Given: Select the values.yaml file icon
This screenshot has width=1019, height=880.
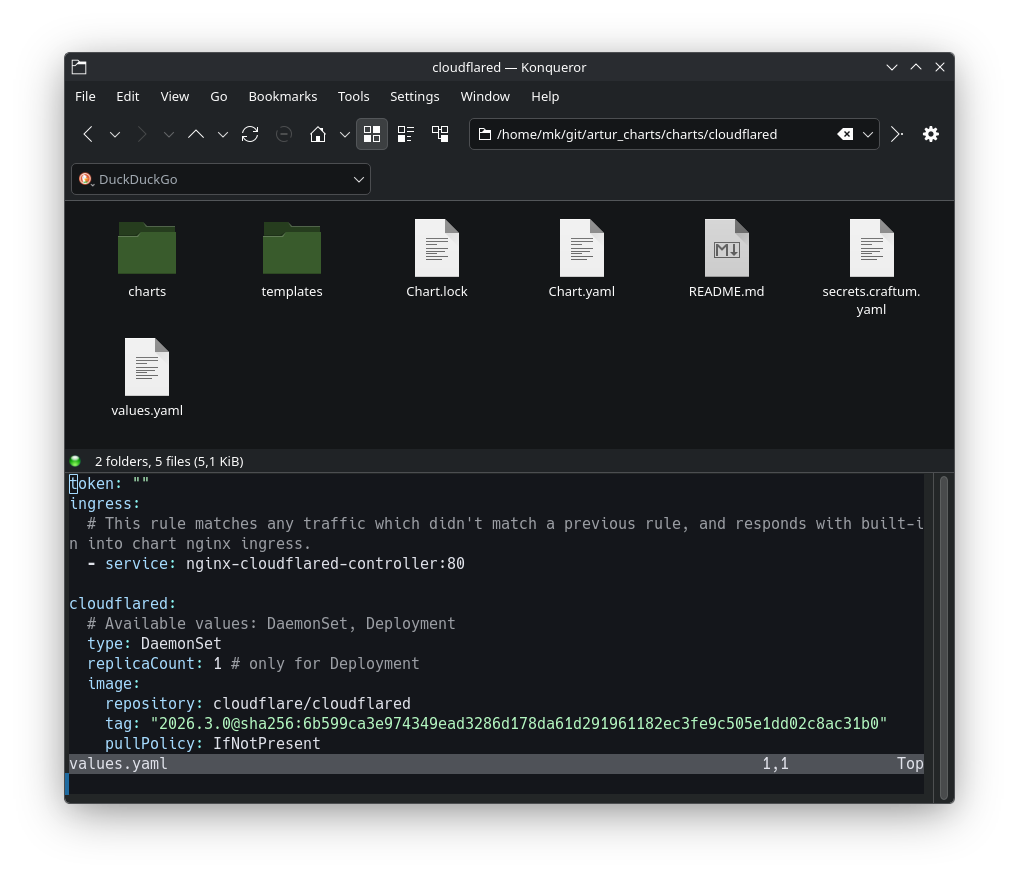Looking at the screenshot, I should [x=147, y=367].
